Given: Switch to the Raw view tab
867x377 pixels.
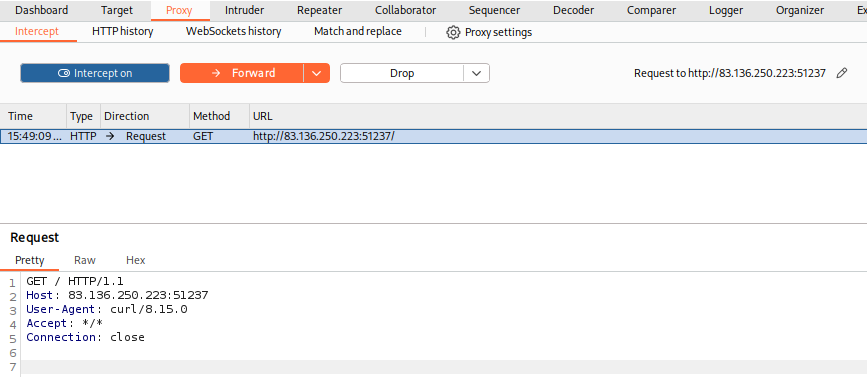Looking at the screenshot, I should pyautogui.click(x=85, y=260).
